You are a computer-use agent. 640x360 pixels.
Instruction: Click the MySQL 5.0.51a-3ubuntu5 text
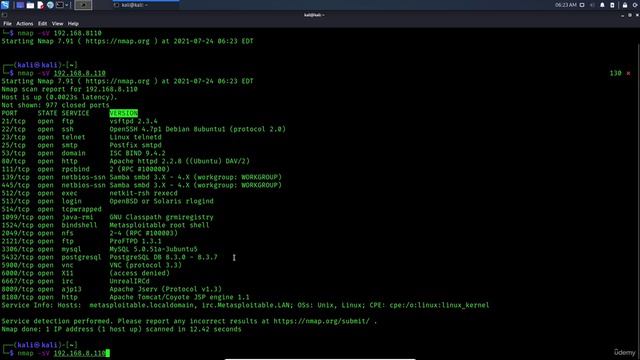tap(153, 249)
